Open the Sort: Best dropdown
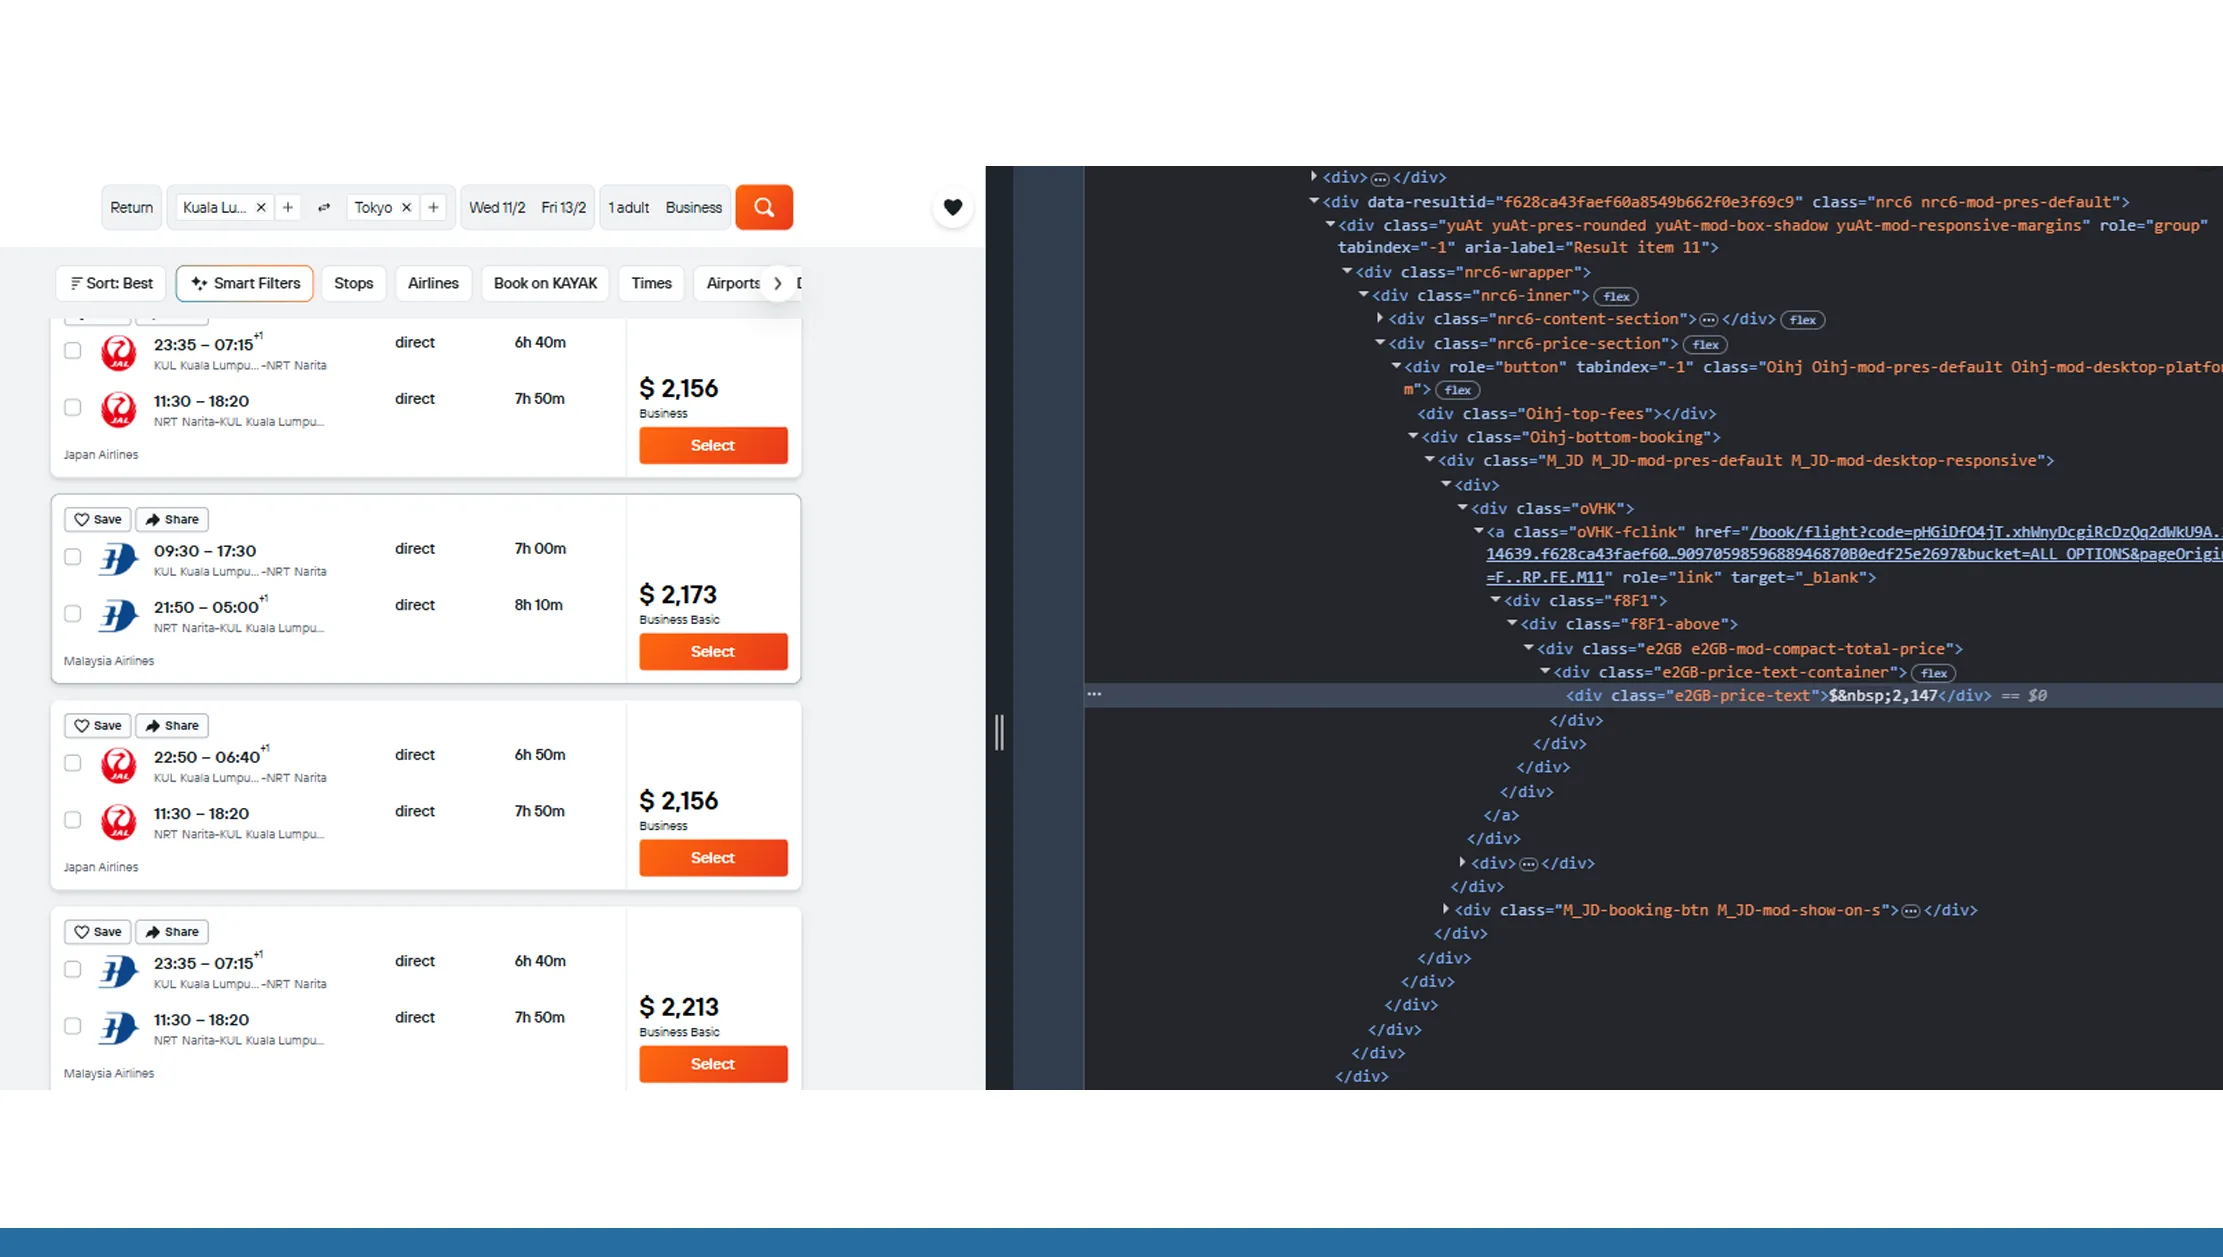Screen dimensions: 2223x1257 [x=111, y=283]
